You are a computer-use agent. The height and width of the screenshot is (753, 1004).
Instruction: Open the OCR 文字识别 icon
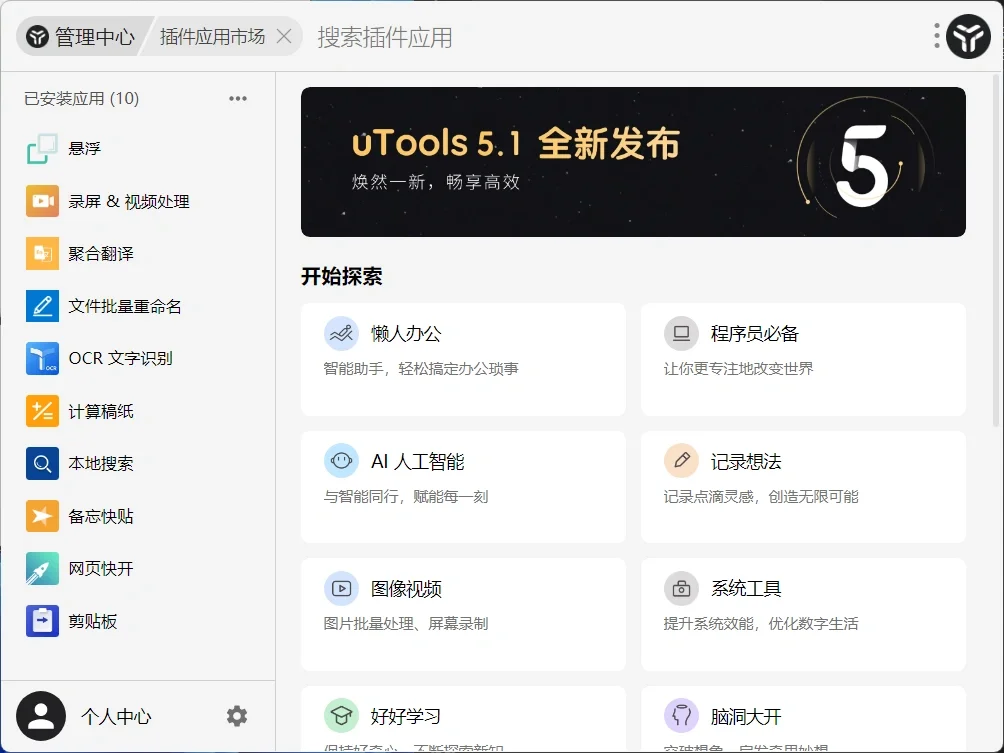click(x=42, y=359)
